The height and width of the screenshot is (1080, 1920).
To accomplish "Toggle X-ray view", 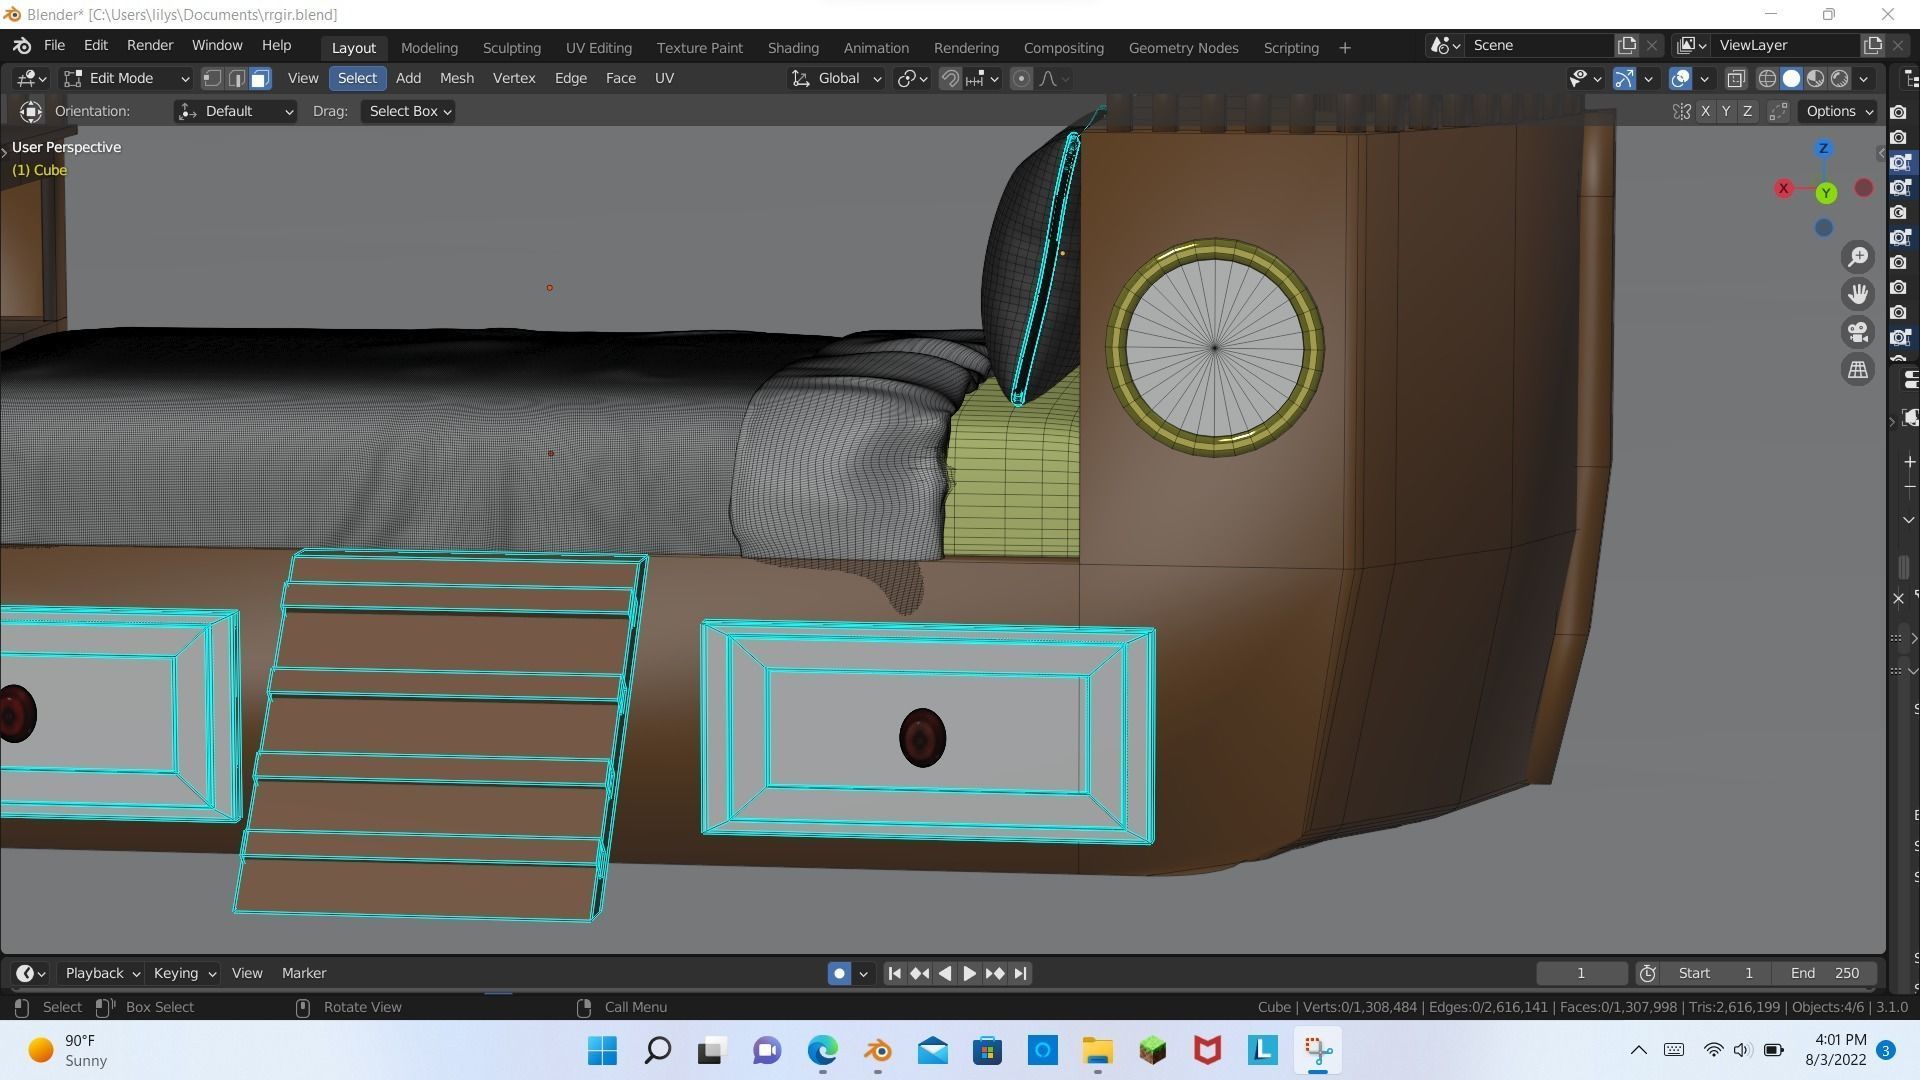I will click(1736, 78).
